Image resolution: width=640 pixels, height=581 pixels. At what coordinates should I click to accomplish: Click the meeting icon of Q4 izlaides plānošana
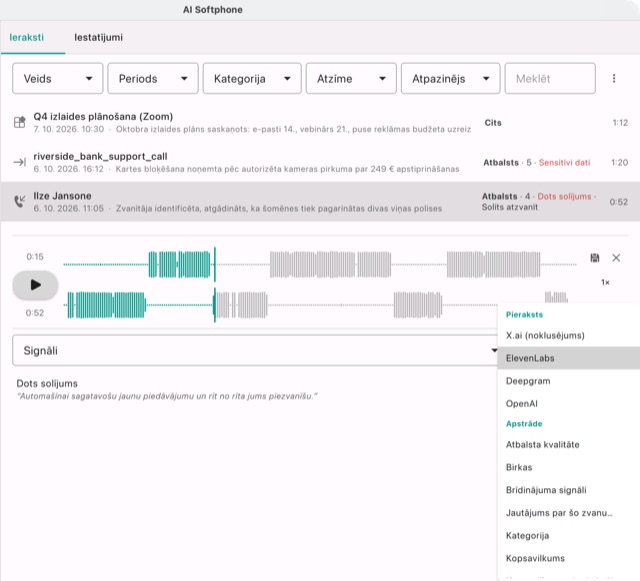tap(20, 122)
